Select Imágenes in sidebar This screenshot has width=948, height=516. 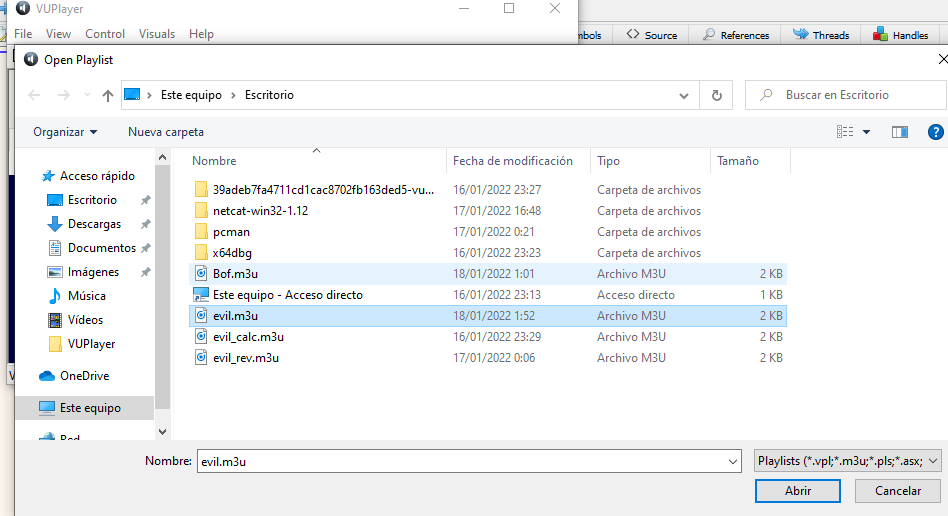pos(93,272)
